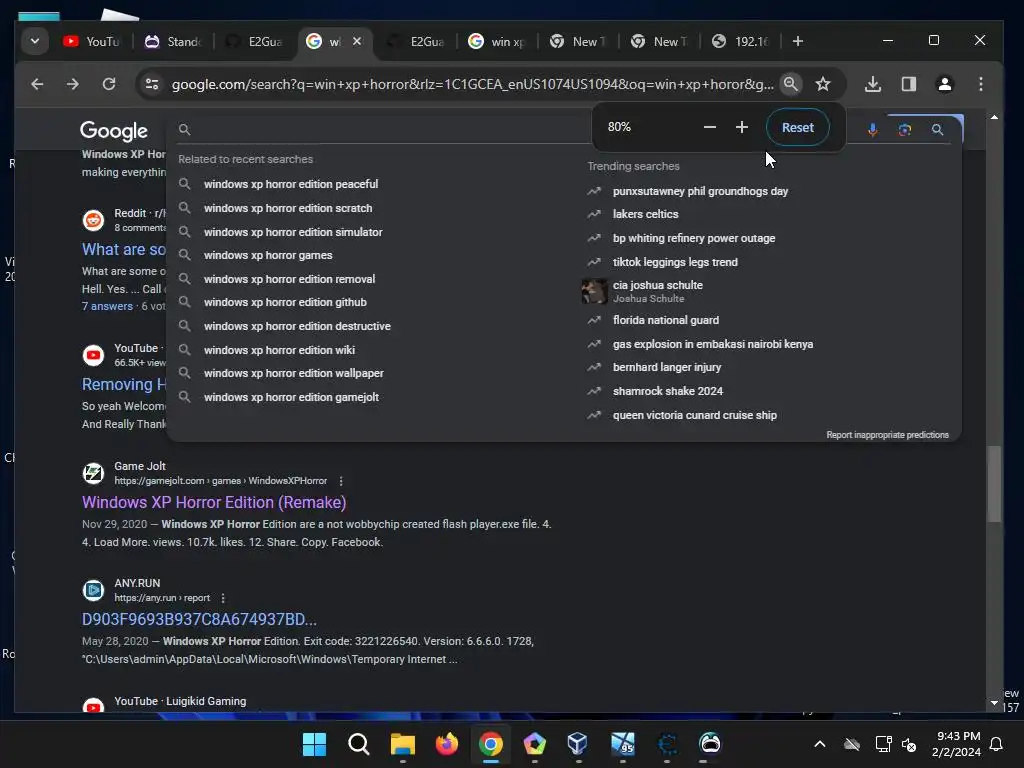The image size is (1024, 768).
Task: Increase page zoom with plus button
Action: click(x=741, y=127)
